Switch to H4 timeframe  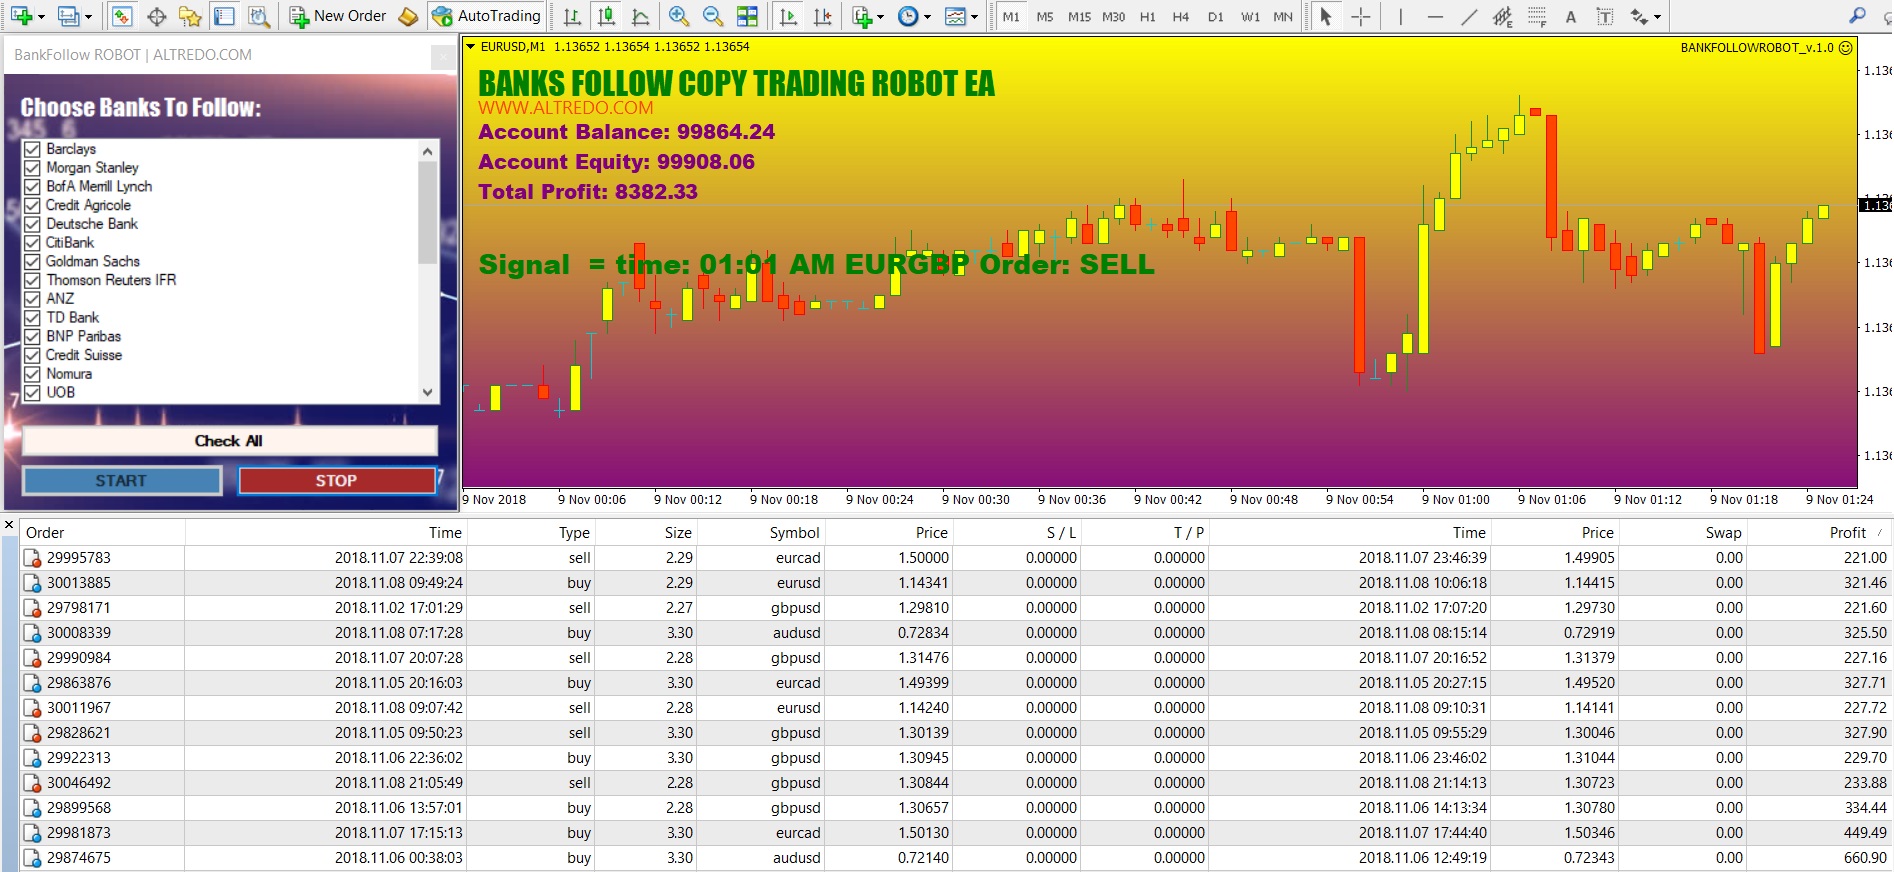coord(1181,16)
